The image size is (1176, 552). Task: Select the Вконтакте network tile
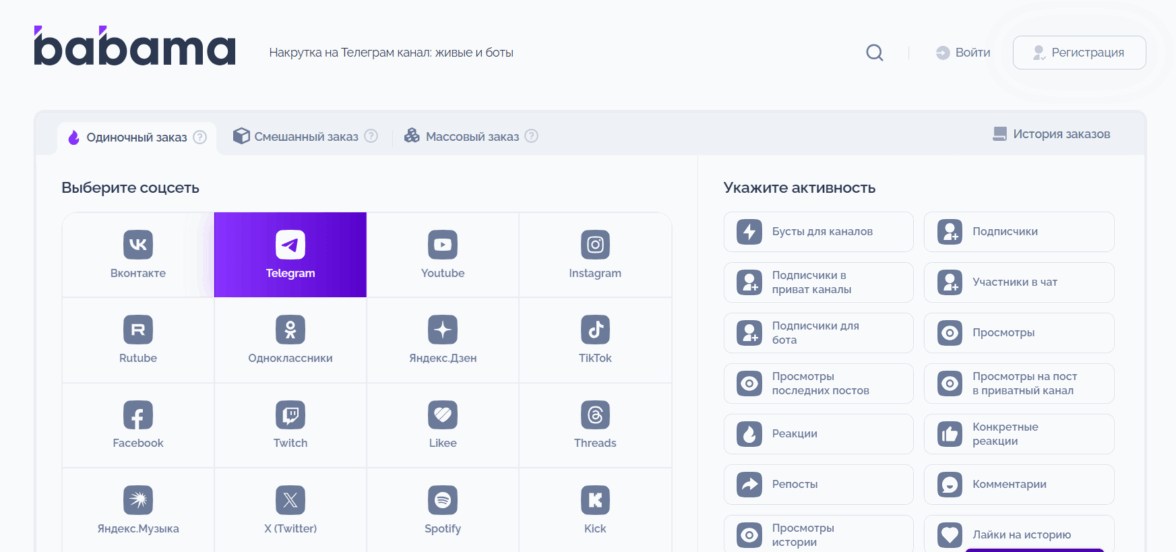pyautogui.click(x=138, y=255)
